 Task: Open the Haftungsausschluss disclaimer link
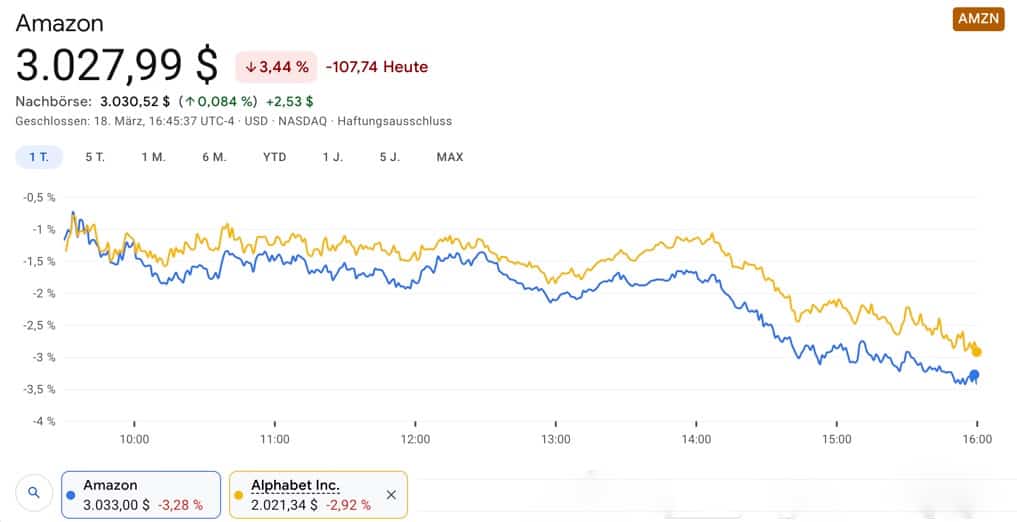tap(395, 121)
